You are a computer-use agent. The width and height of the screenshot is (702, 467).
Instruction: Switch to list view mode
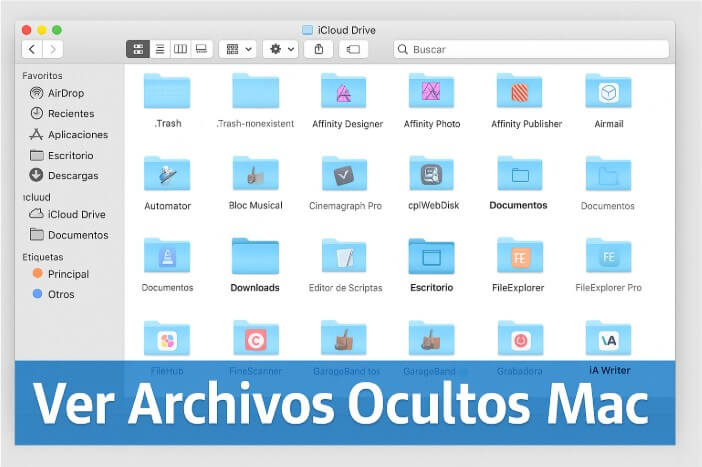pyautogui.click(x=160, y=49)
